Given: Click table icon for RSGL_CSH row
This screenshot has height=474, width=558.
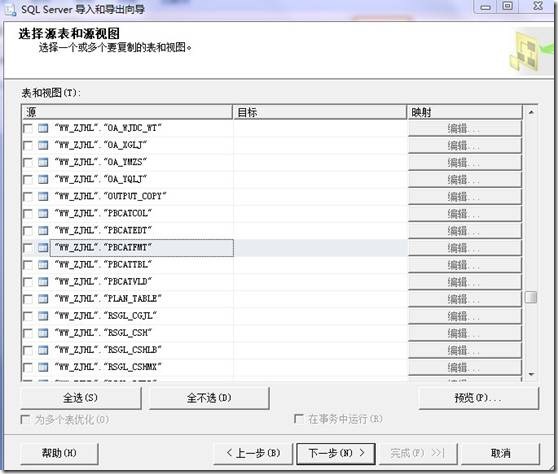Looking at the screenshot, I should click(43, 333).
